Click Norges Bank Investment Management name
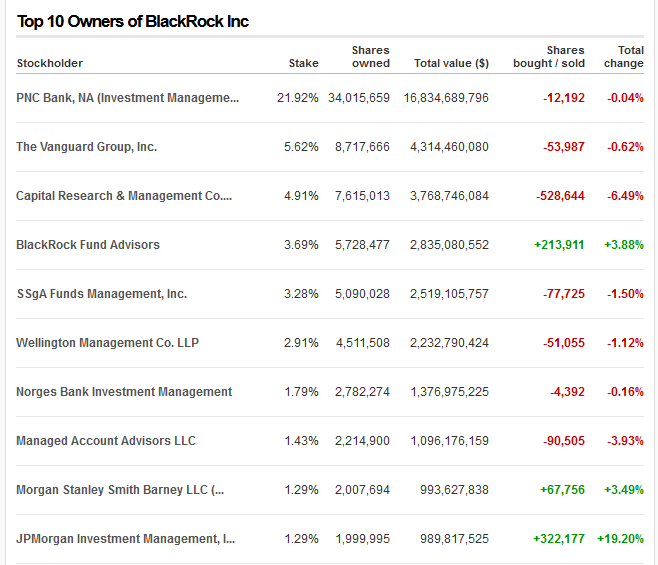The height and width of the screenshot is (565, 658). point(124,392)
